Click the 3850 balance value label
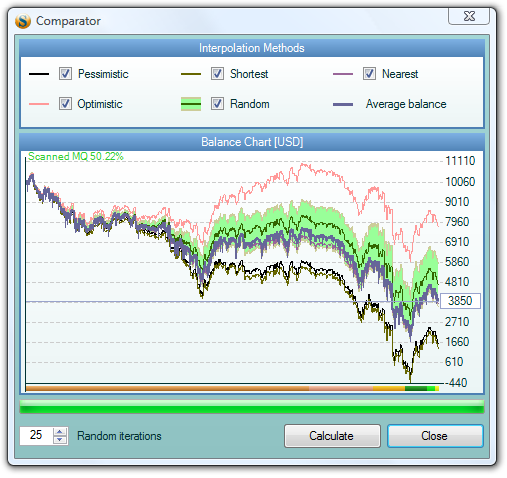The image size is (507, 478). [x=460, y=301]
